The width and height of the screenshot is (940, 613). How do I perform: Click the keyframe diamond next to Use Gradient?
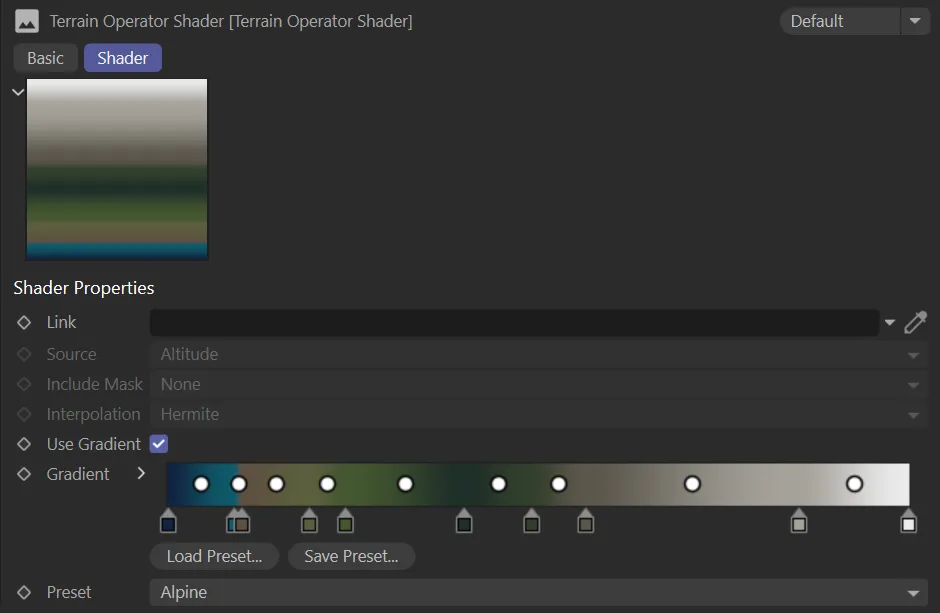coord(24,444)
